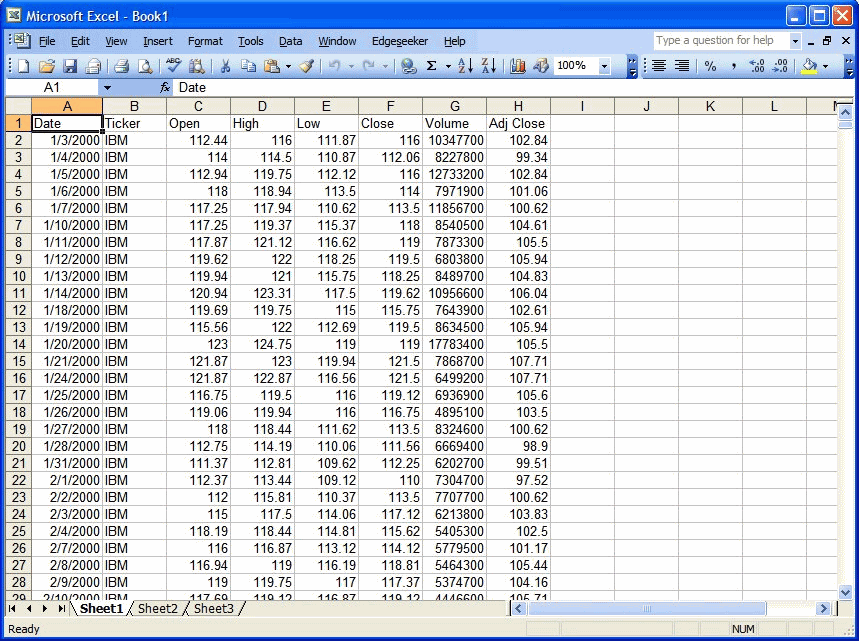This screenshot has height=642, width=860.
Task: Apply Percent Style formatting
Action: point(711,66)
